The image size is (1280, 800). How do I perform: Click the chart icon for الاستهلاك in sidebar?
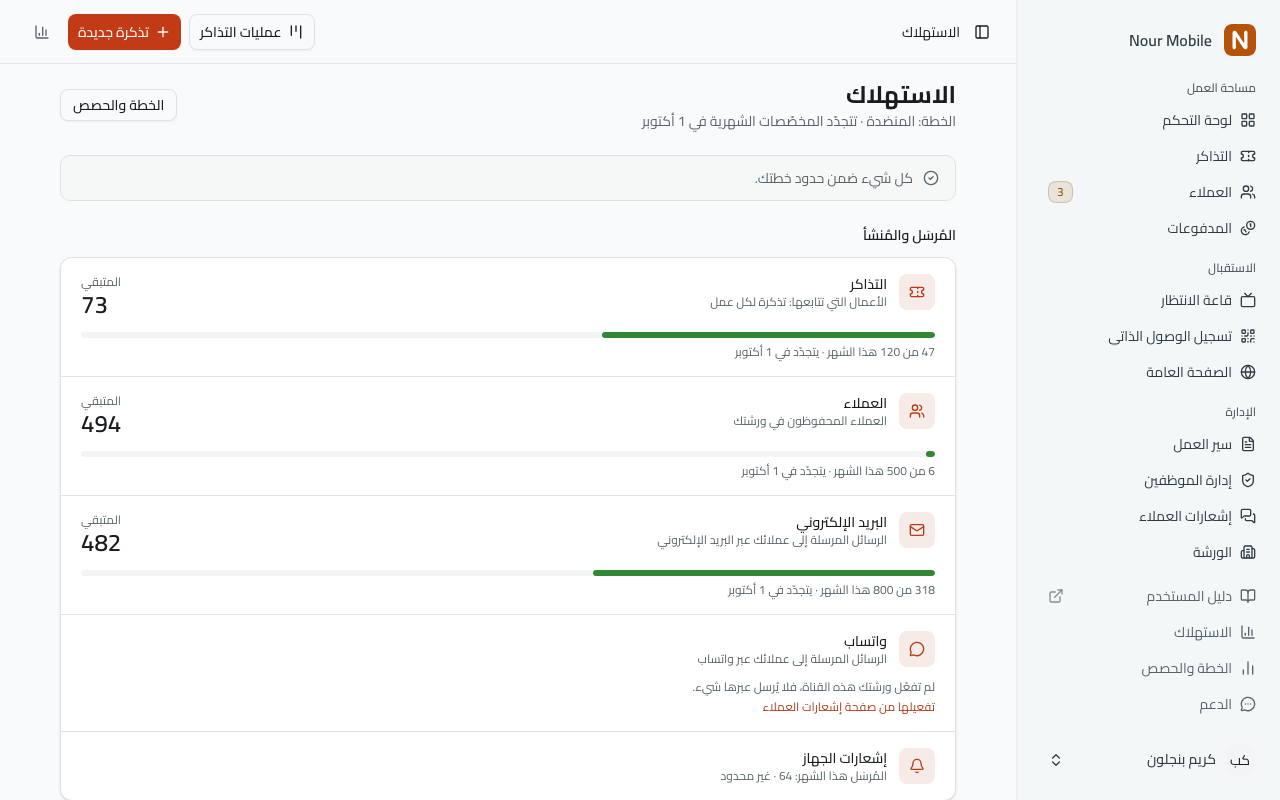click(1248, 632)
